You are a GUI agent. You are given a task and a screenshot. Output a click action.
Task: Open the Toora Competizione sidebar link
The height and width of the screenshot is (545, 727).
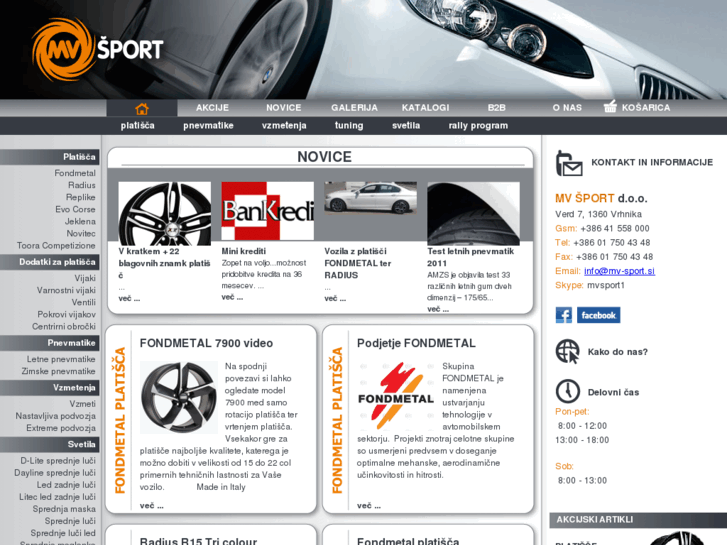click(56, 245)
